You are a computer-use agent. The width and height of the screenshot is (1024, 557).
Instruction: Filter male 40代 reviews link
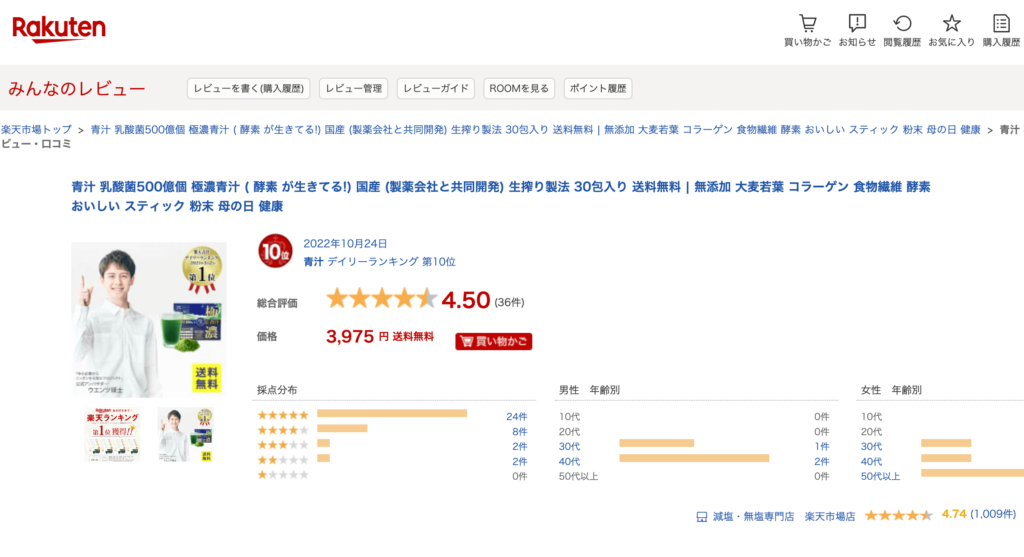click(x=569, y=462)
